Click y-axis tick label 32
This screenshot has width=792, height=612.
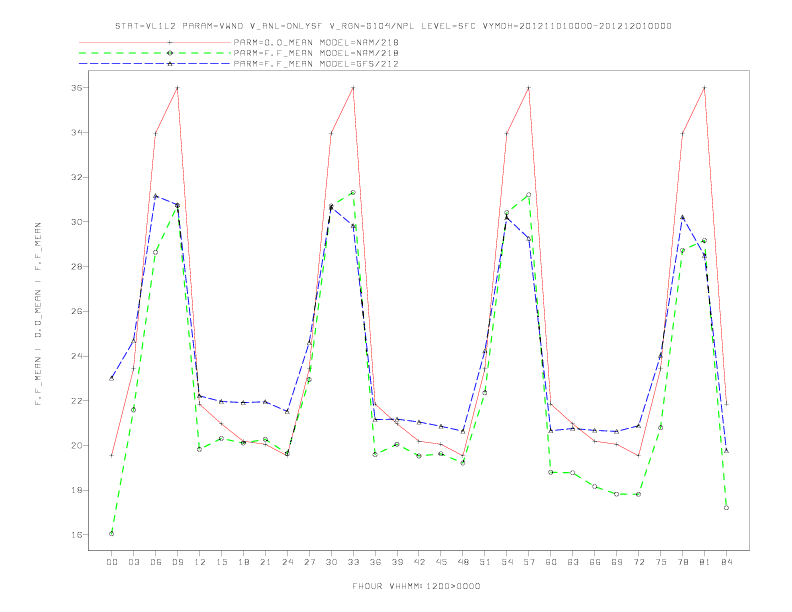(76, 177)
